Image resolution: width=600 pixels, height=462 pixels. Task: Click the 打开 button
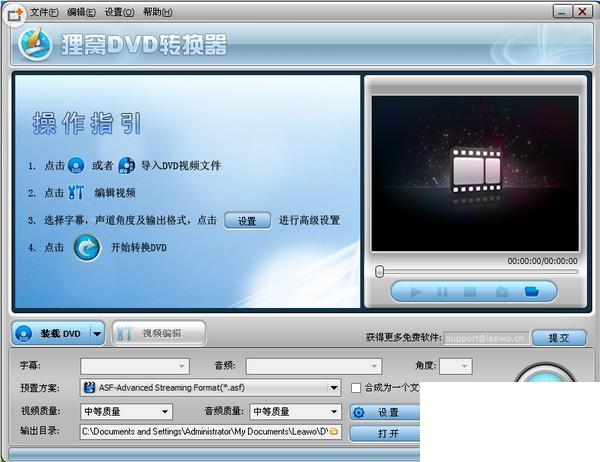pyautogui.click(x=385, y=434)
